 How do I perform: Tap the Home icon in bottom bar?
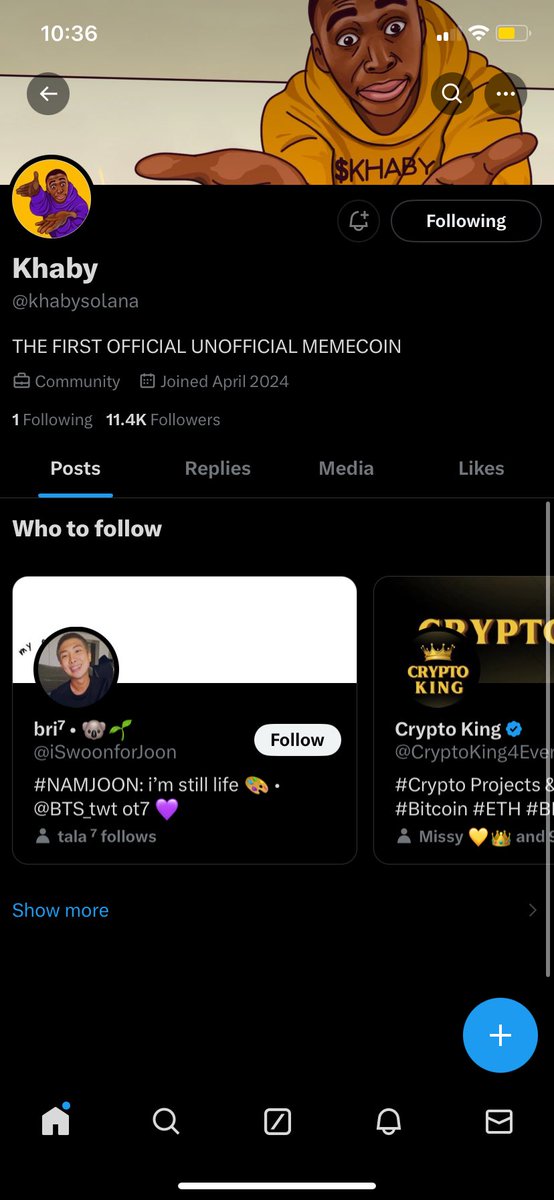tap(55, 1121)
